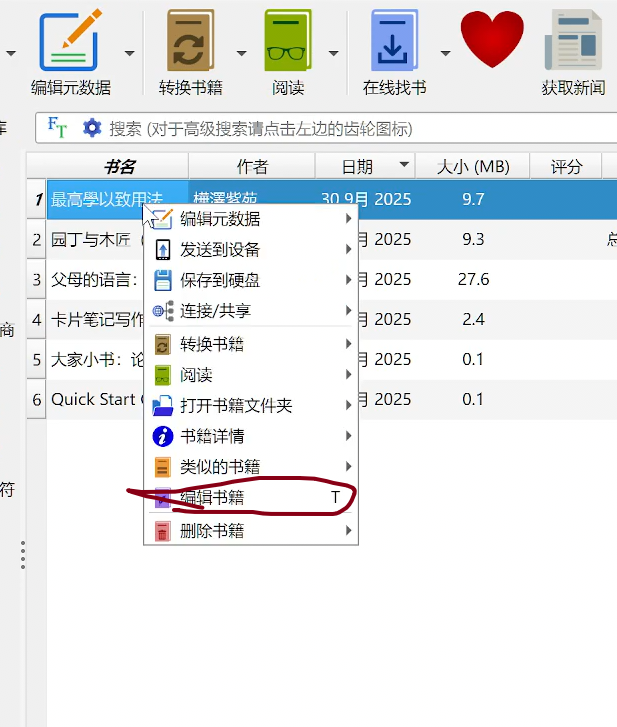Viewport: 617px width, 727px height.
Task: Select 编辑书籍 in the context menu
Action: click(211, 498)
